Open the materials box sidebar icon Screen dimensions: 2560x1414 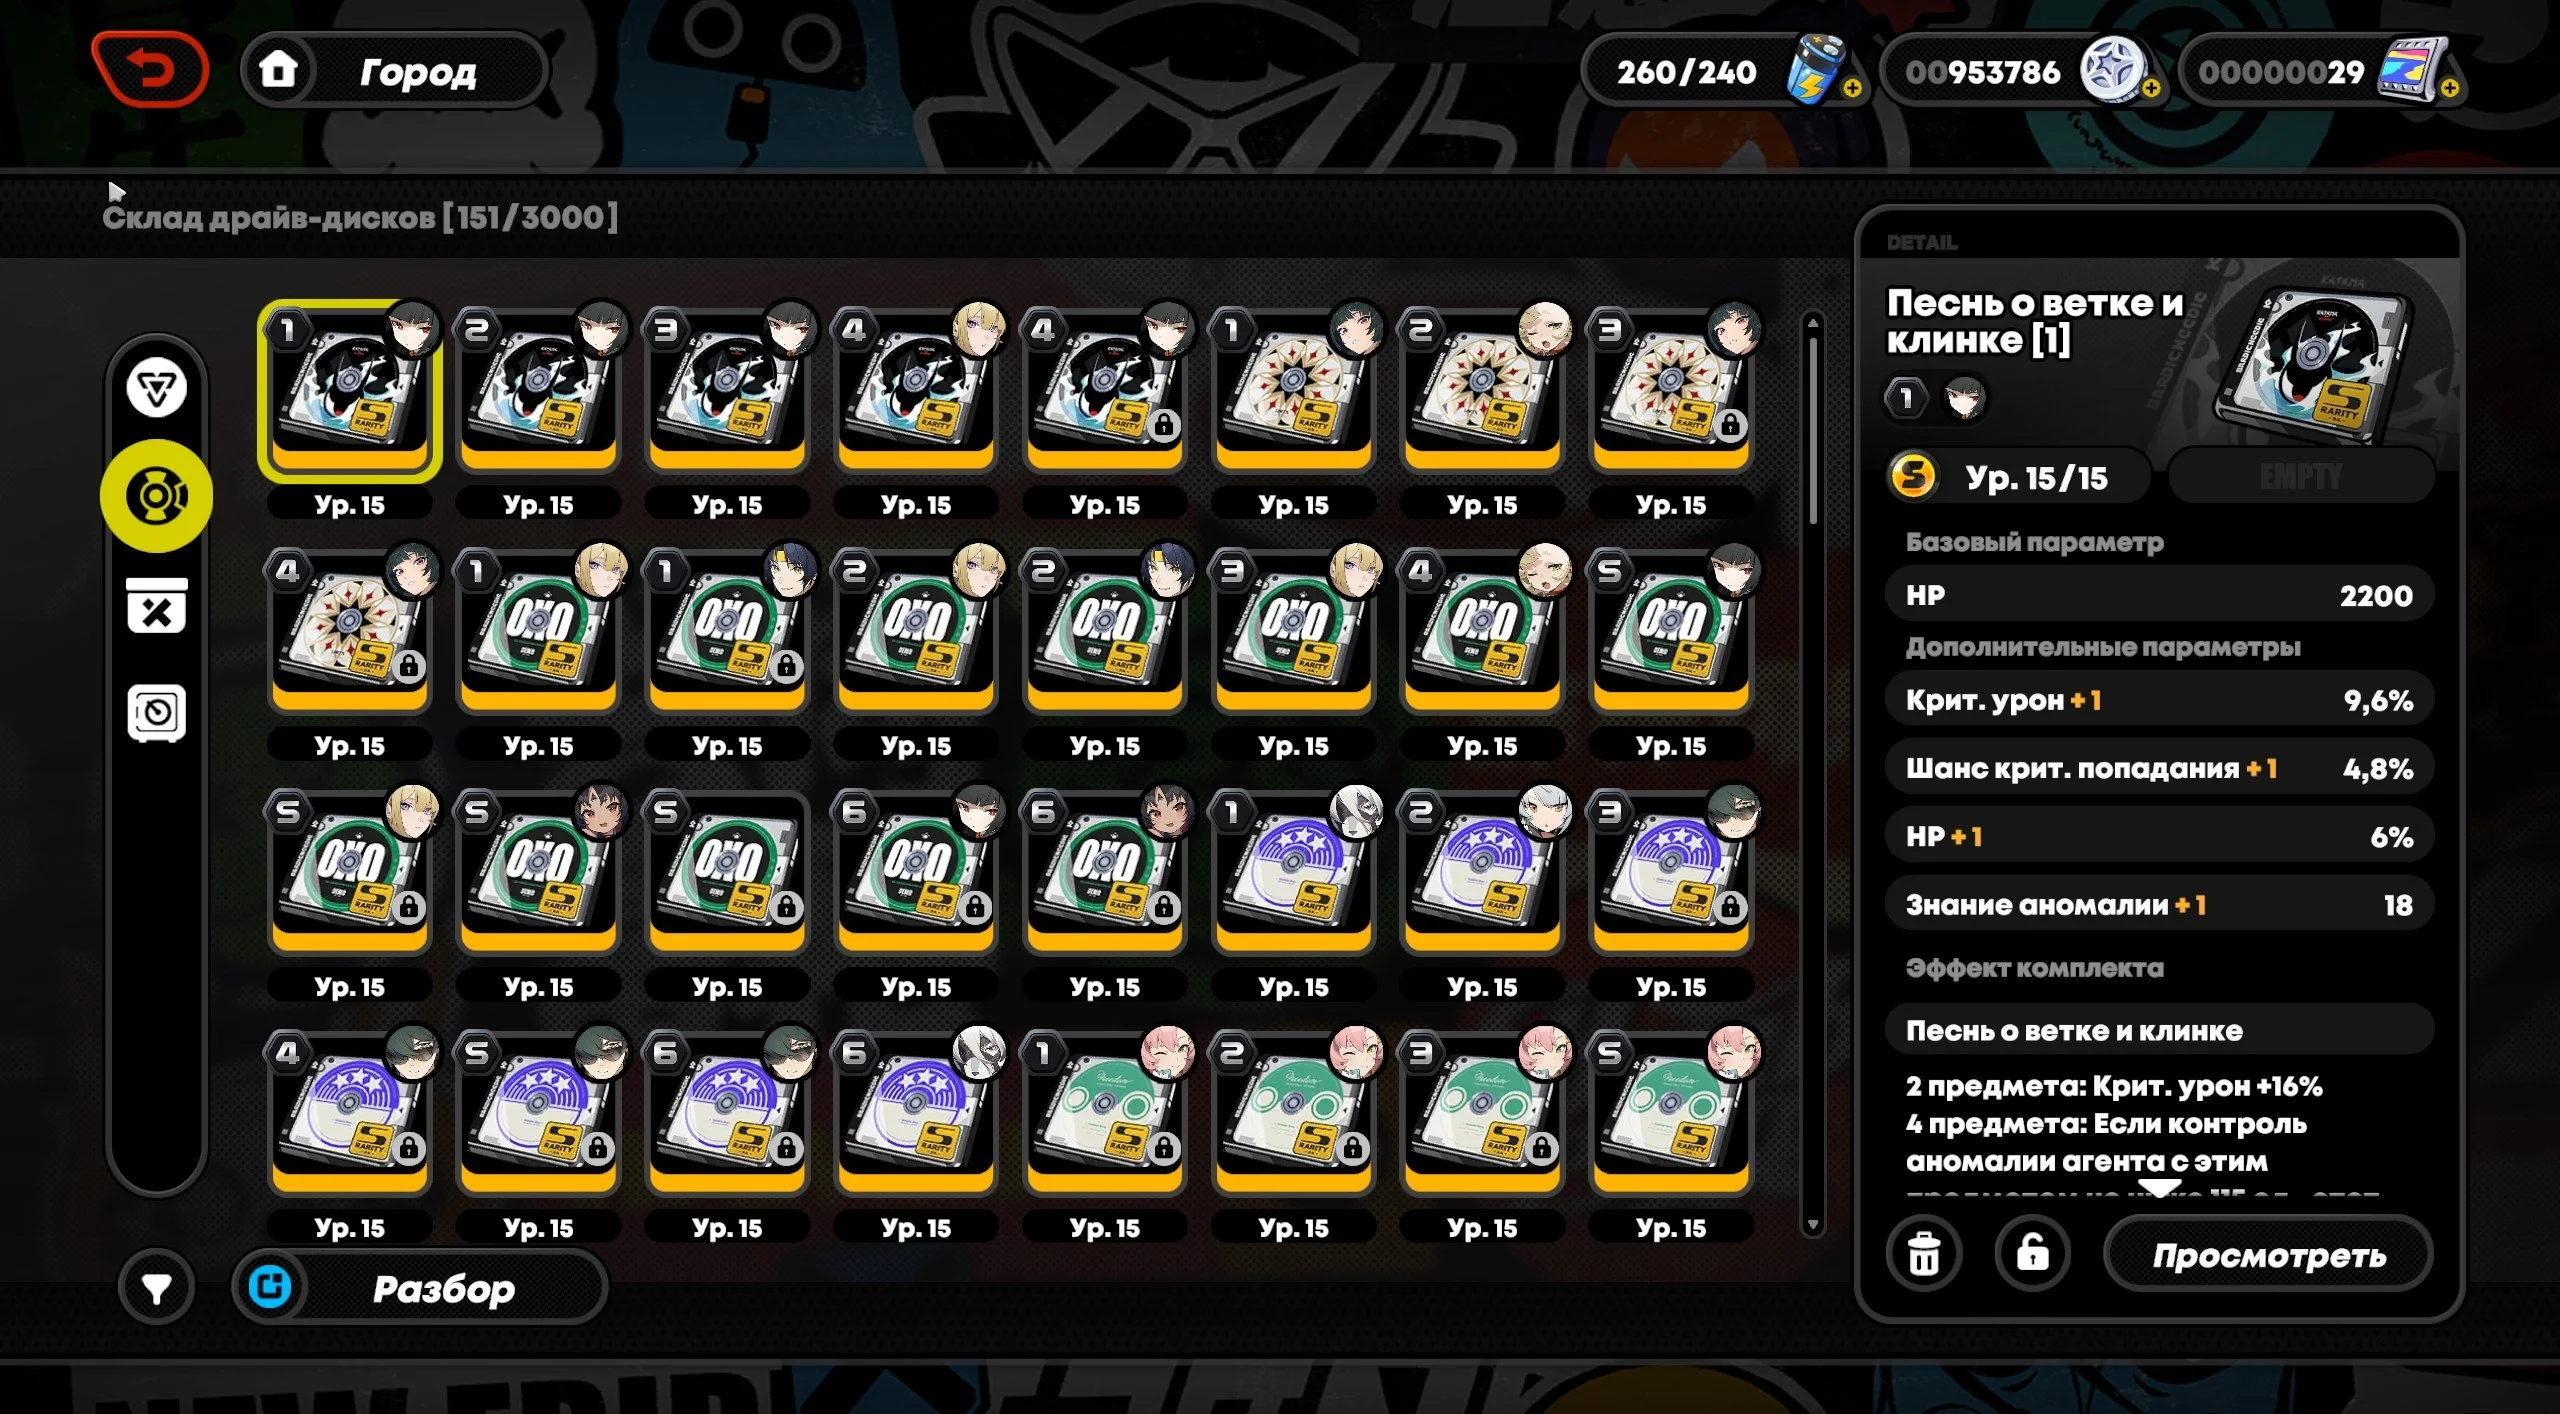click(156, 605)
